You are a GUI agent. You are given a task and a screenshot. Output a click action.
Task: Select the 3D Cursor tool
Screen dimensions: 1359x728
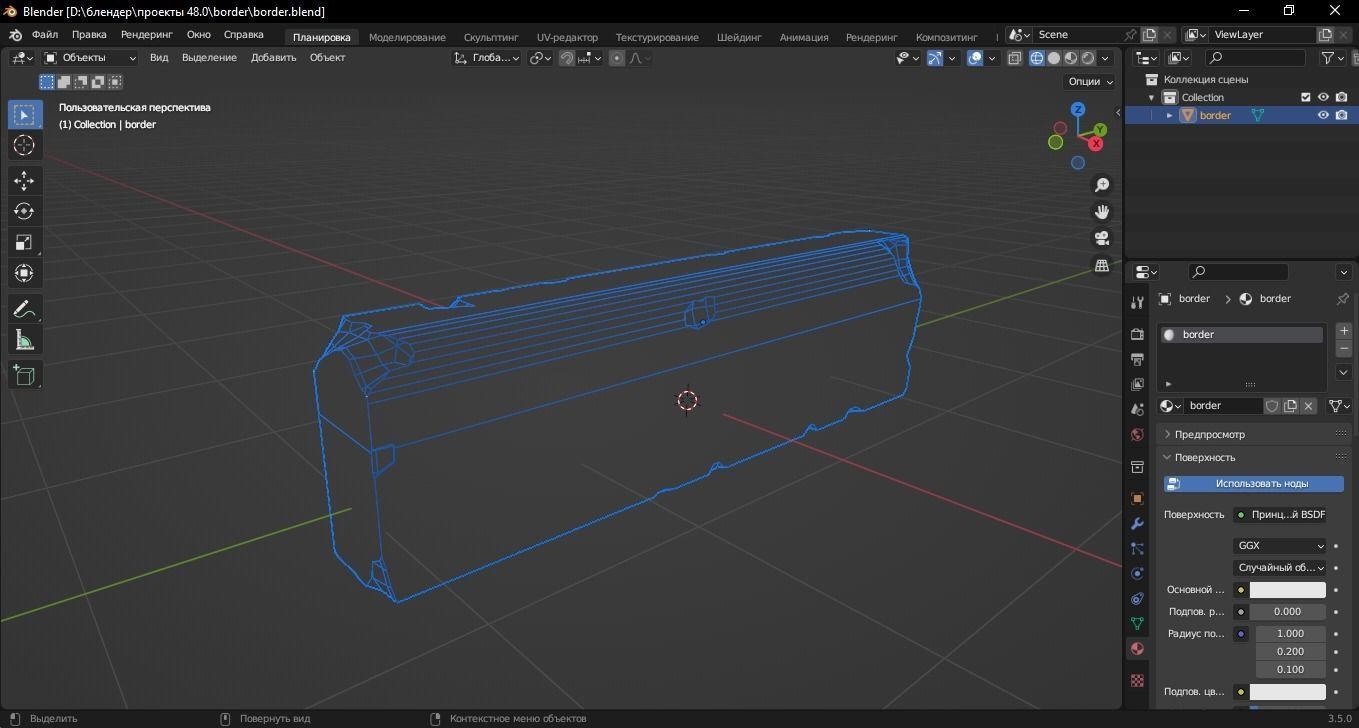click(24, 146)
